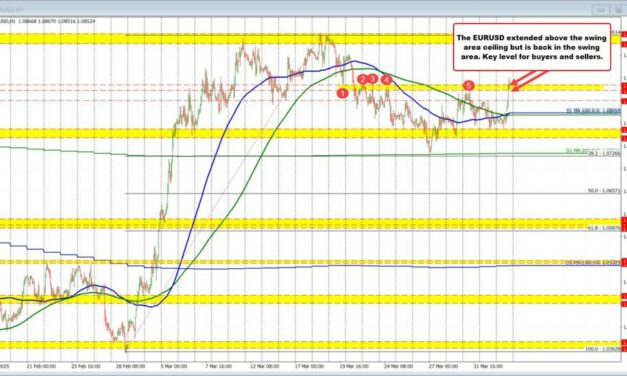Click the 21 Feb 00:00 time axis label
Screen dimensions: 627x376
pos(41,366)
